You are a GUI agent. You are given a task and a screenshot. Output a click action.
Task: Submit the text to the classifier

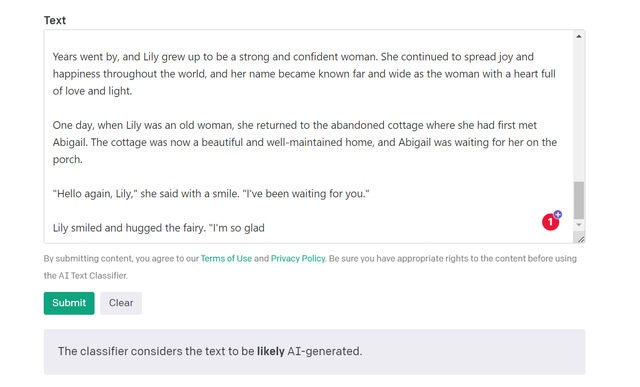[x=69, y=303]
